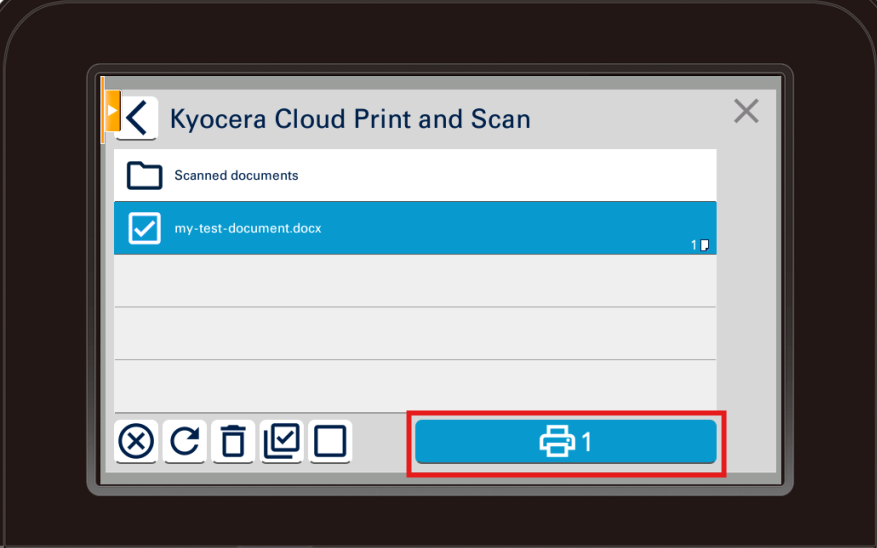Select the my-test-document.docx file name
The height and width of the screenshot is (548, 877).
pos(248,228)
